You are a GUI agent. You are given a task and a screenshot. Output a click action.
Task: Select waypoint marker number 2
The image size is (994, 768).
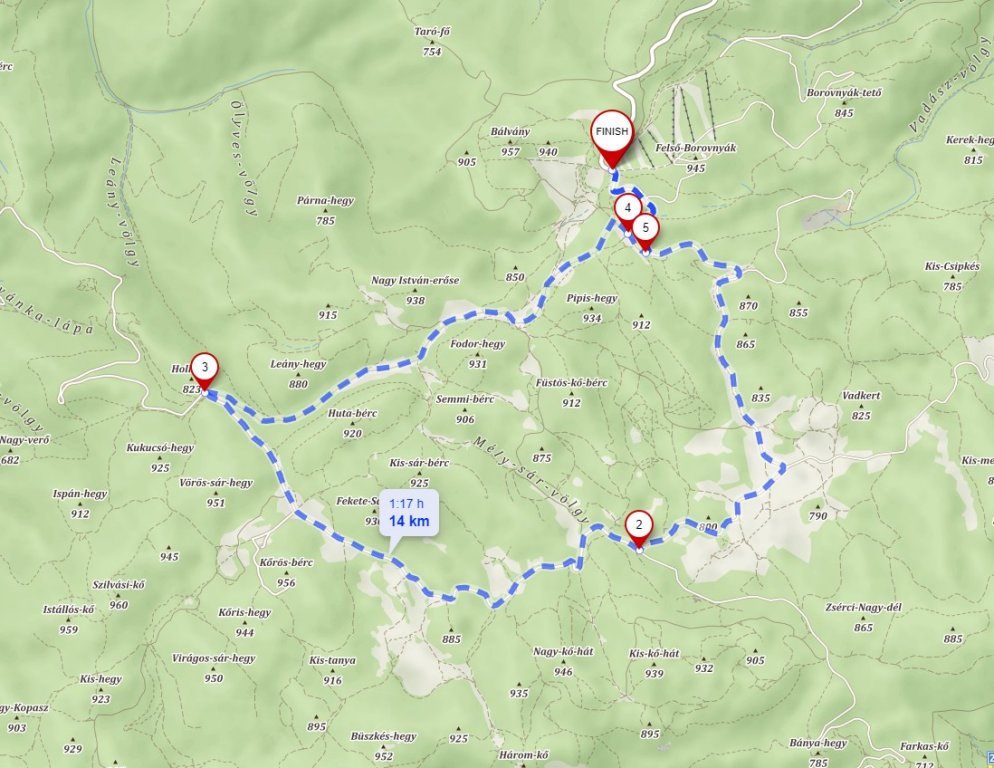click(639, 528)
